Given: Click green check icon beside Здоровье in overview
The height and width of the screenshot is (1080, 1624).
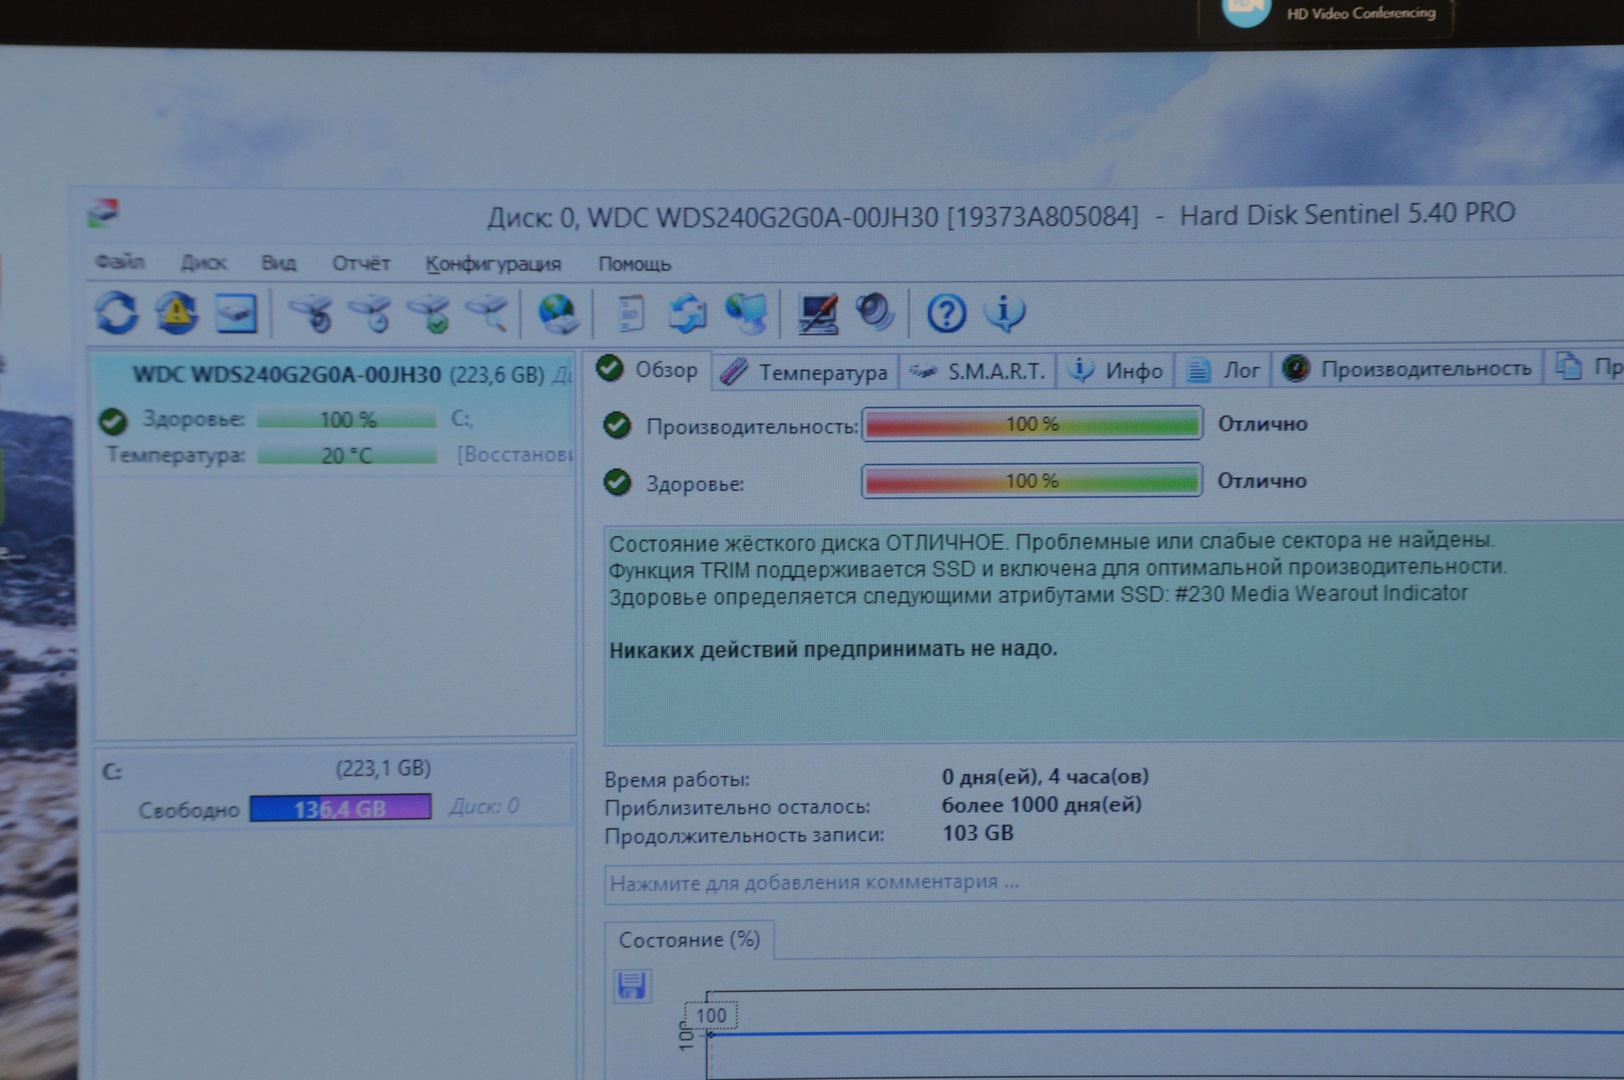Looking at the screenshot, I should pos(617,483).
